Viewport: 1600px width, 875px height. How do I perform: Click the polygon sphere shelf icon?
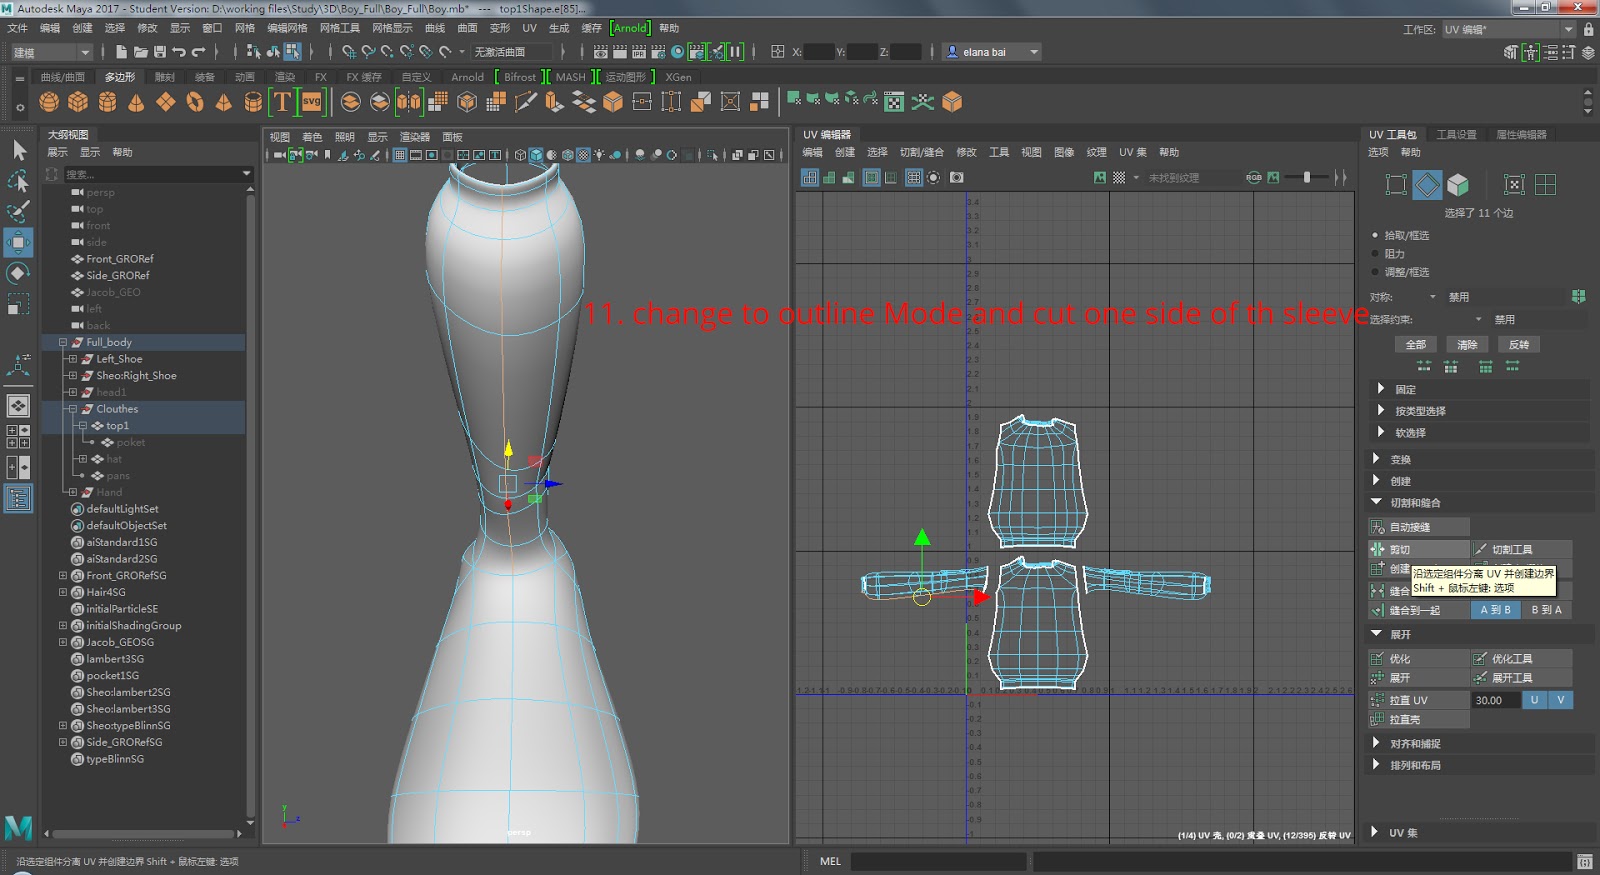click(49, 102)
